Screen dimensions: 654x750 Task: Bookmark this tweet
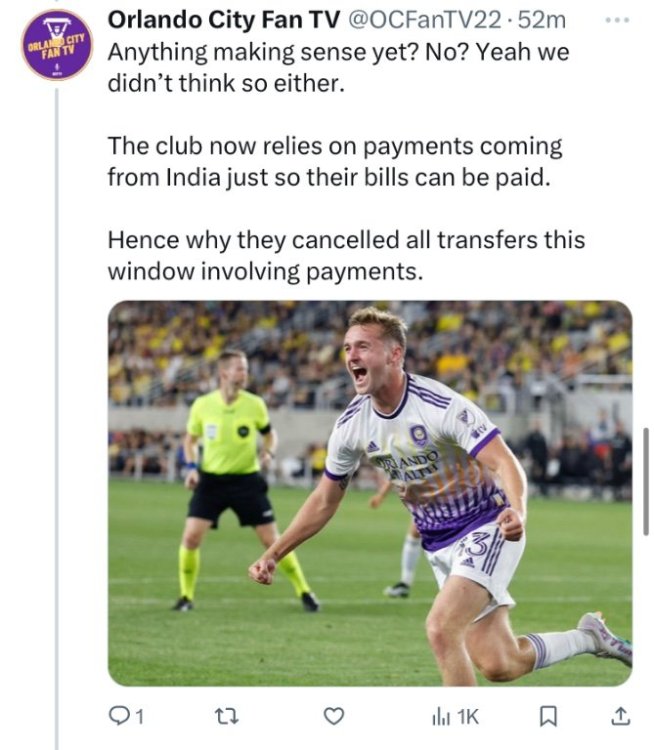(548, 716)
